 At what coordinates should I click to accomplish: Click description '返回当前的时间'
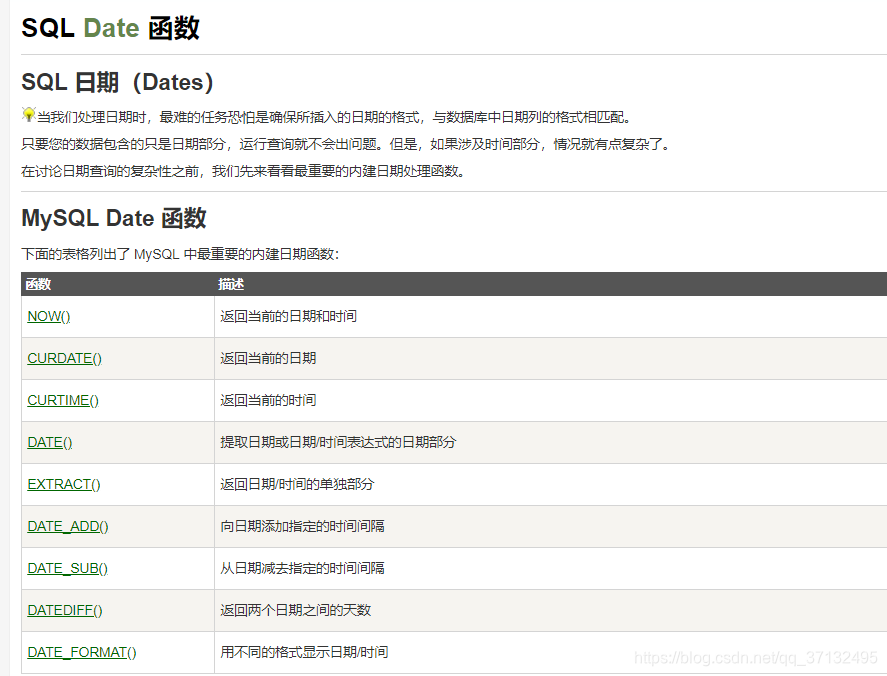coord(268,400)
